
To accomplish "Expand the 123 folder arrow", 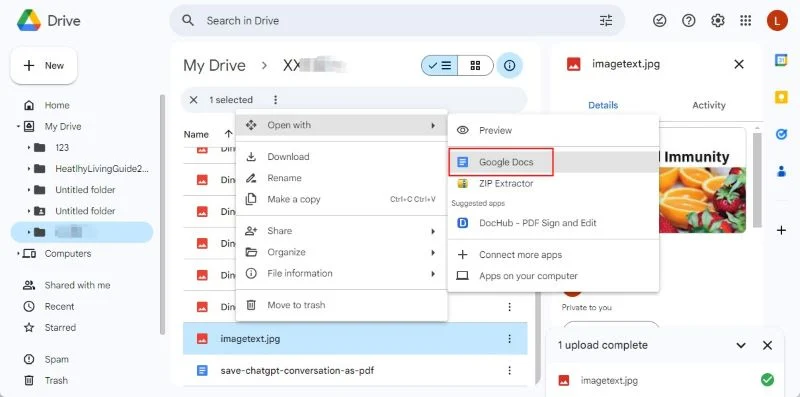I will [29, 147].
